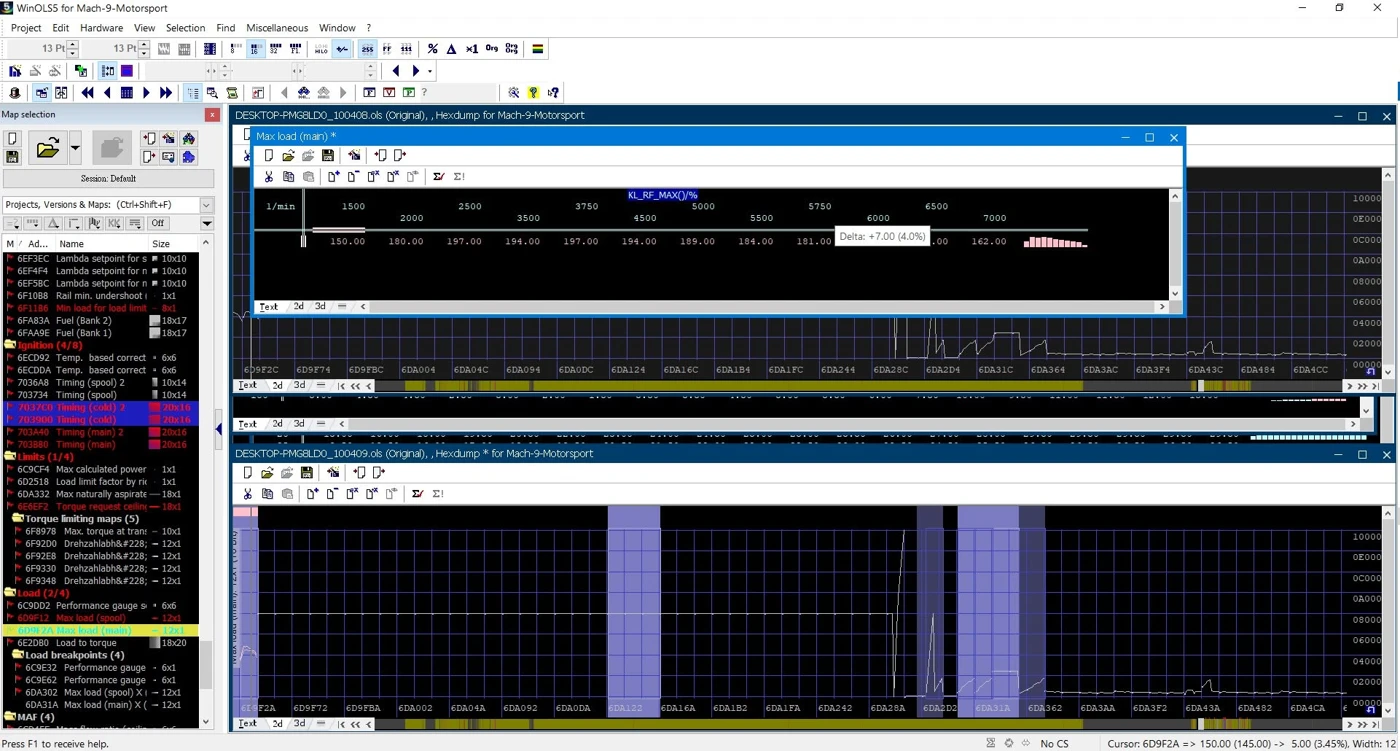This screenshot has height=751, width=1400.
Task: Toggle the 32-bit data view button
Action: point(276,49)
